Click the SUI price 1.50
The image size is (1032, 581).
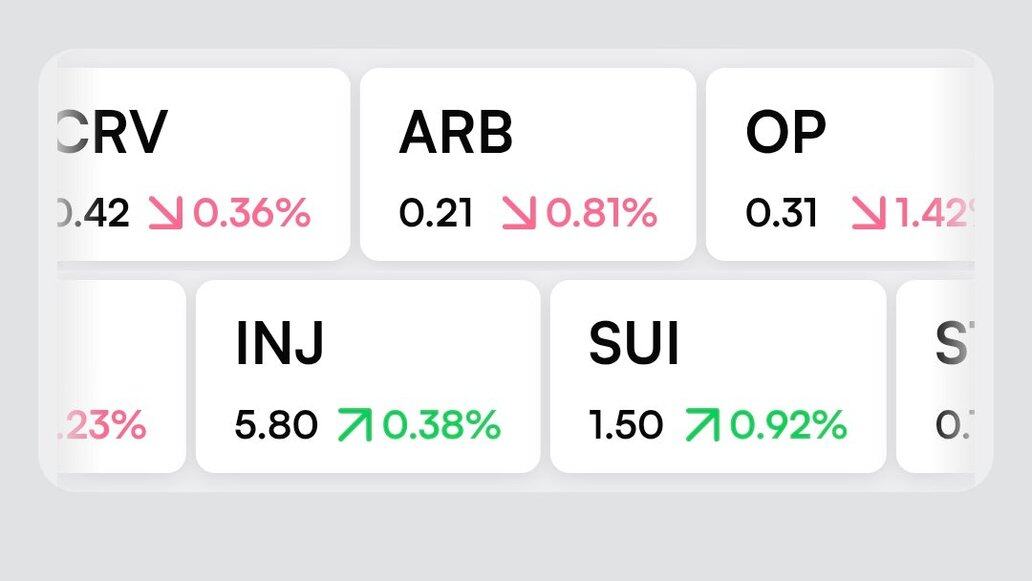(625, 426)
